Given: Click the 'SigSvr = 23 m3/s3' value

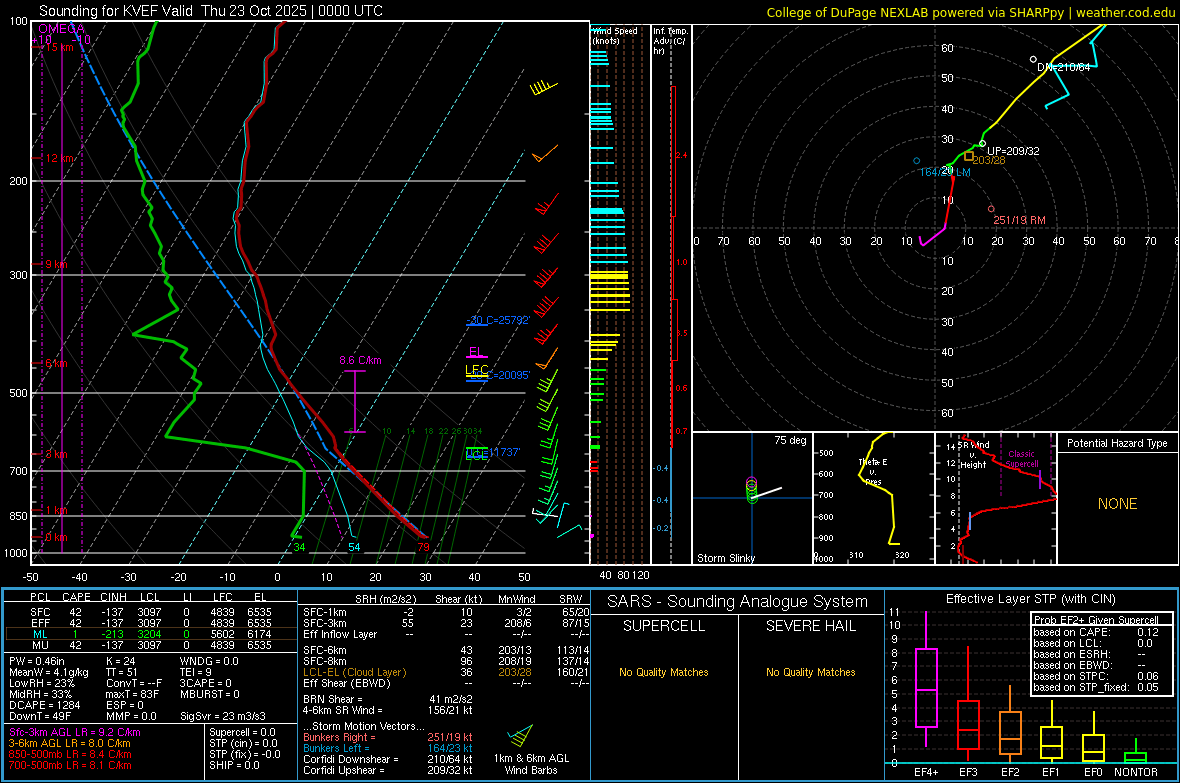Looking at the screenshot, I should 223,716.
